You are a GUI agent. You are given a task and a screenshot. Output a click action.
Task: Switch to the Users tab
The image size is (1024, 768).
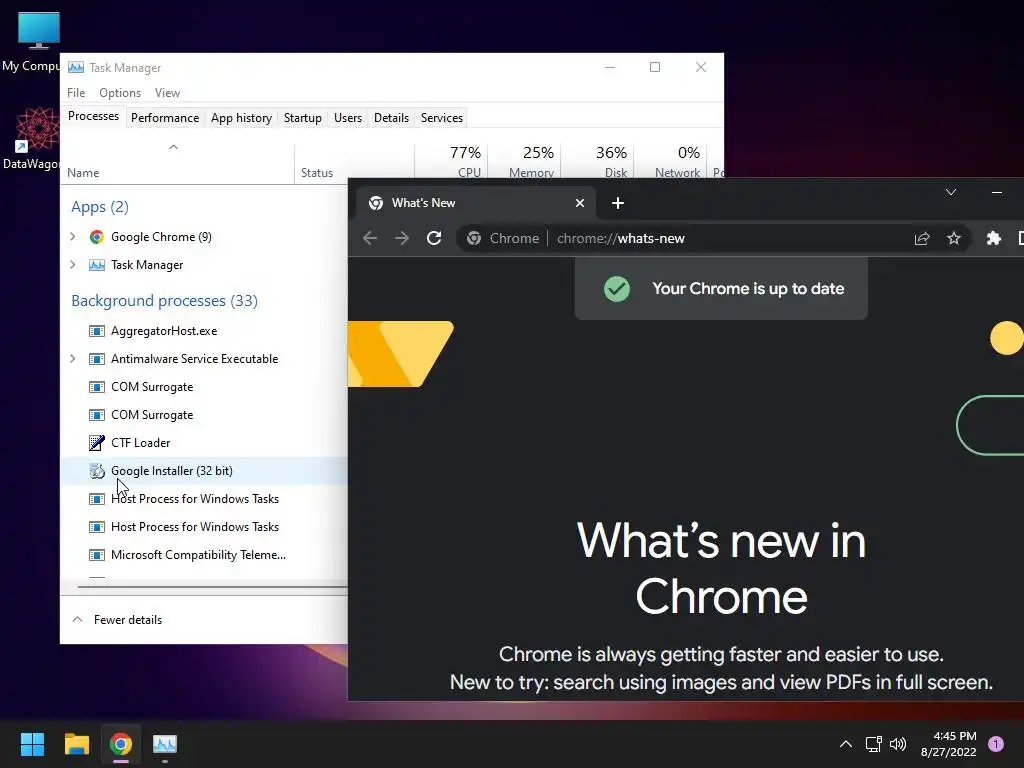pos(347,118)
